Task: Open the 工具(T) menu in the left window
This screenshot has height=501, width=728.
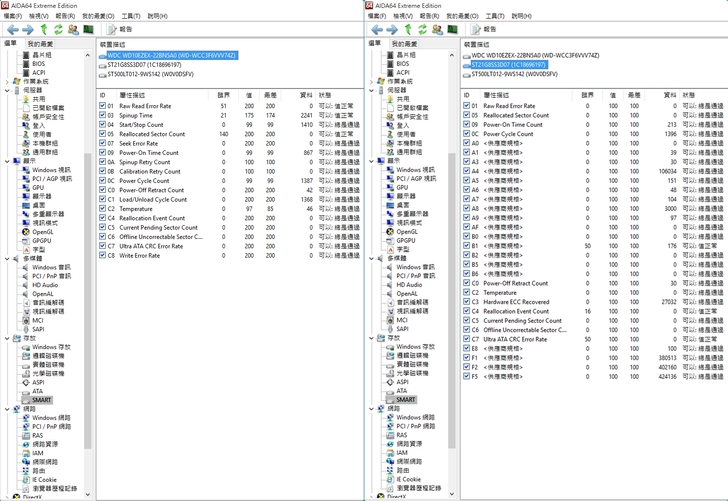Action: click(130, 16)
